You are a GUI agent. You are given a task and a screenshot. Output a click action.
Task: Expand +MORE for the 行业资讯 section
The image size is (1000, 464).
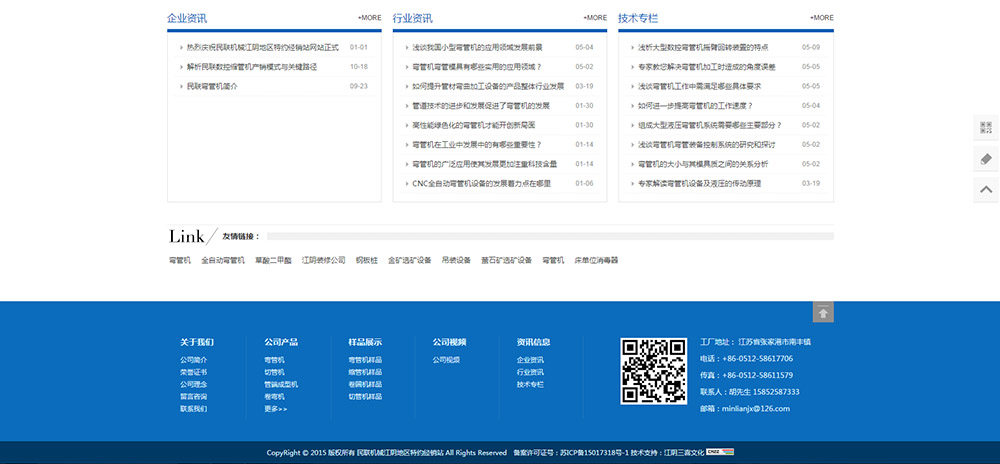[595, 18]
